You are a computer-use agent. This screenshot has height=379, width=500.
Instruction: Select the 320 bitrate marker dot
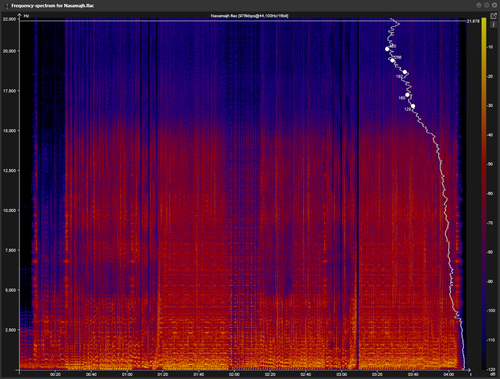click(387, 49)
